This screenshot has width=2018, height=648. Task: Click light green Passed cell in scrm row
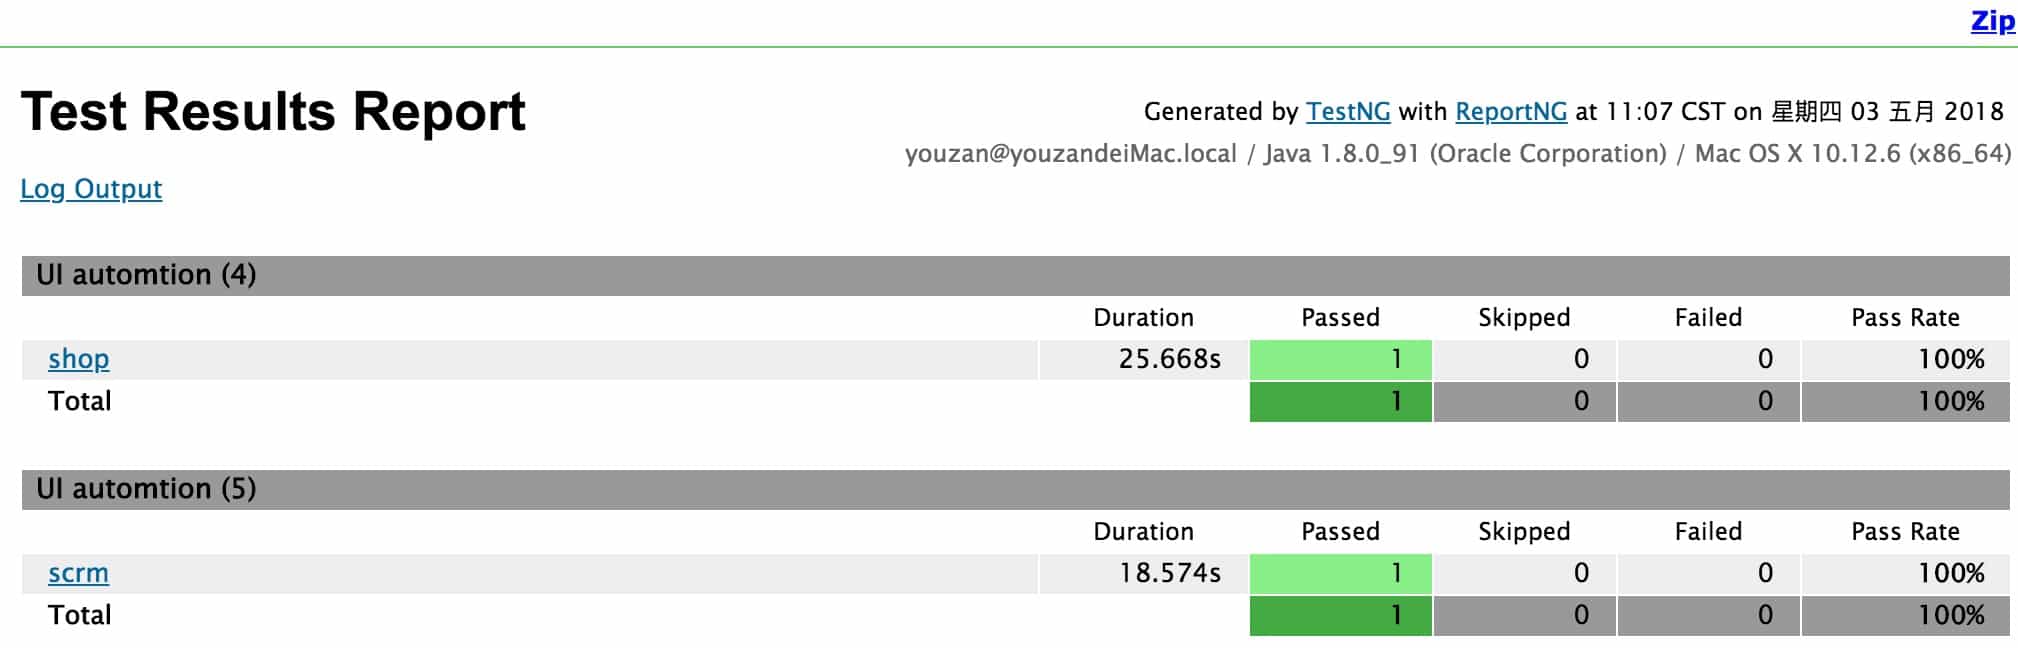coord(1340,573)
